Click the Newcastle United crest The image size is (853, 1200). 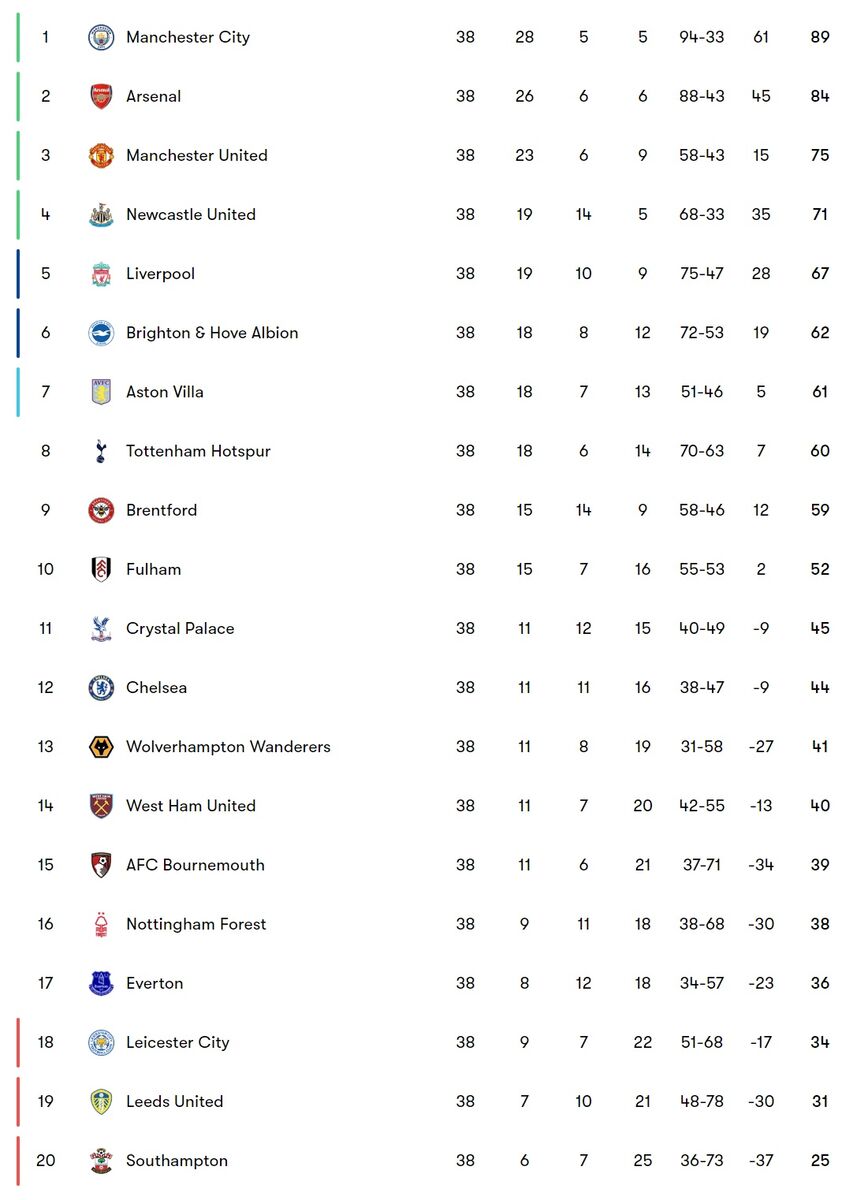pyautogui.click(x=101, y=215)
